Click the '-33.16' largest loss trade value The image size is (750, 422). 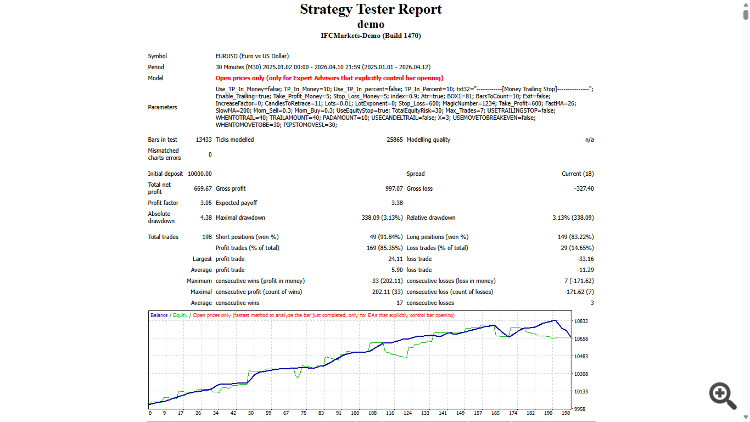coord(585,259)
